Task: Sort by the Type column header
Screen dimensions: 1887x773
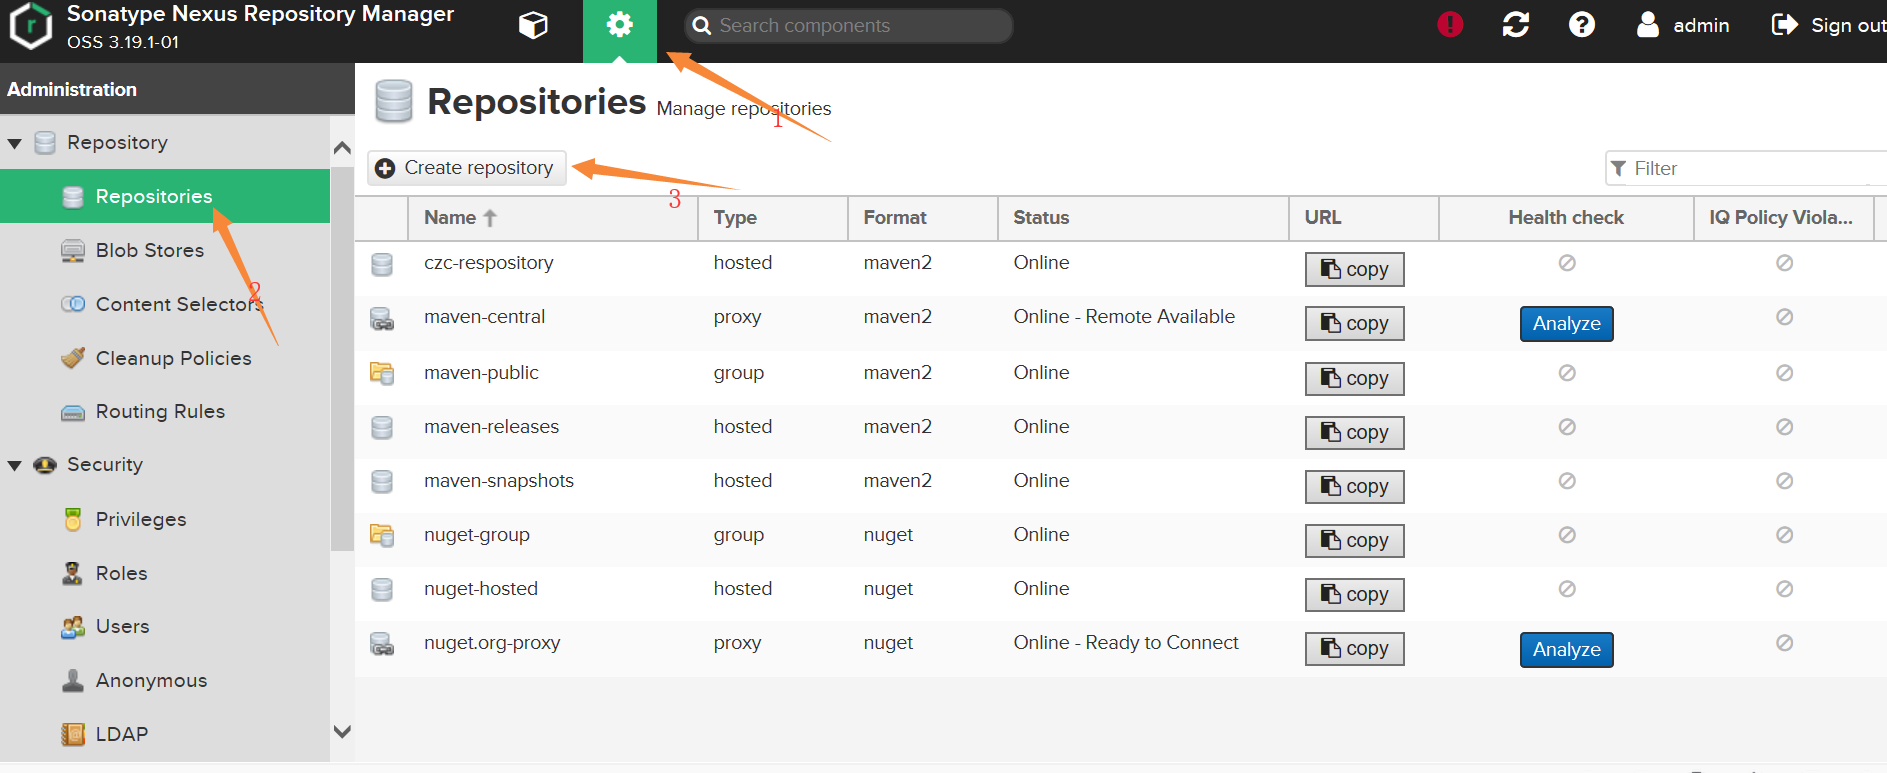Action: tap(773, 218)
